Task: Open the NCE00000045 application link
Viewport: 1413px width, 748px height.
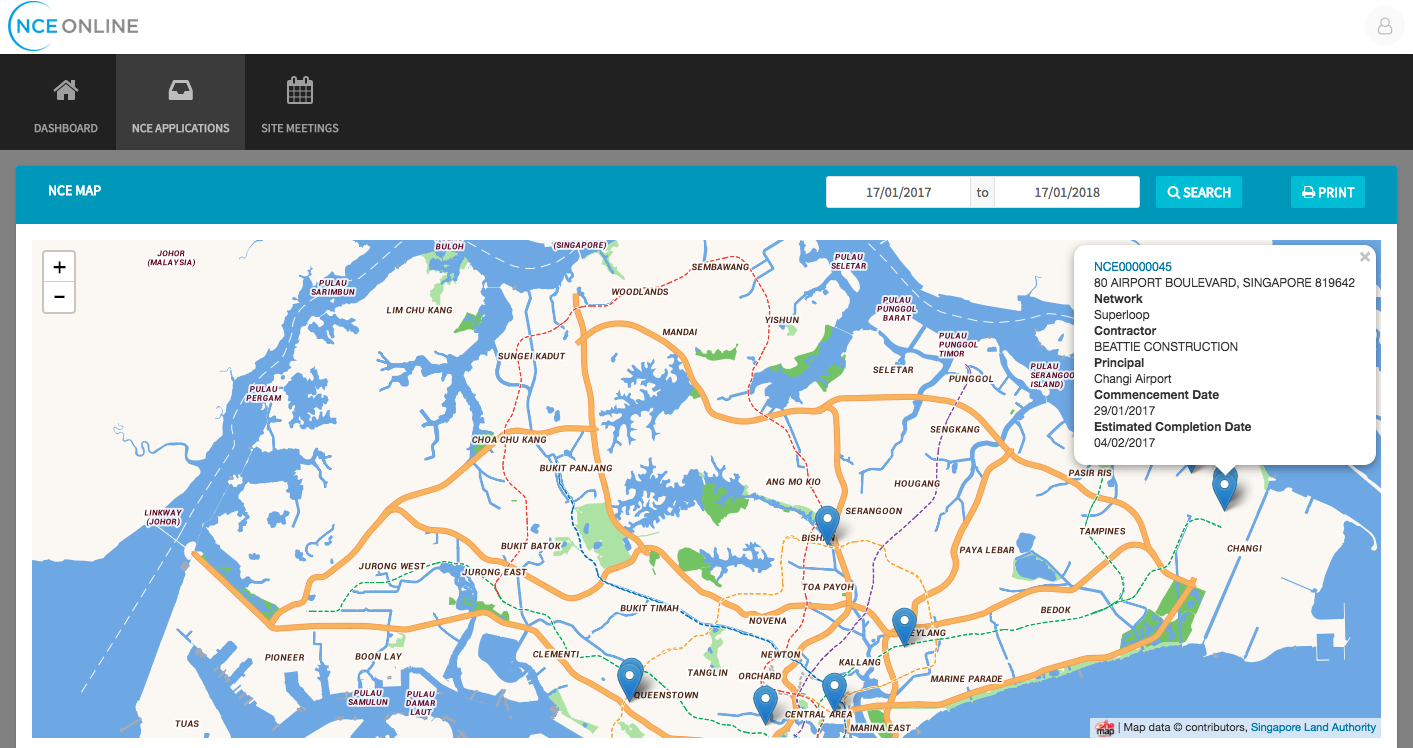Action: click(x=1132, y=267)
